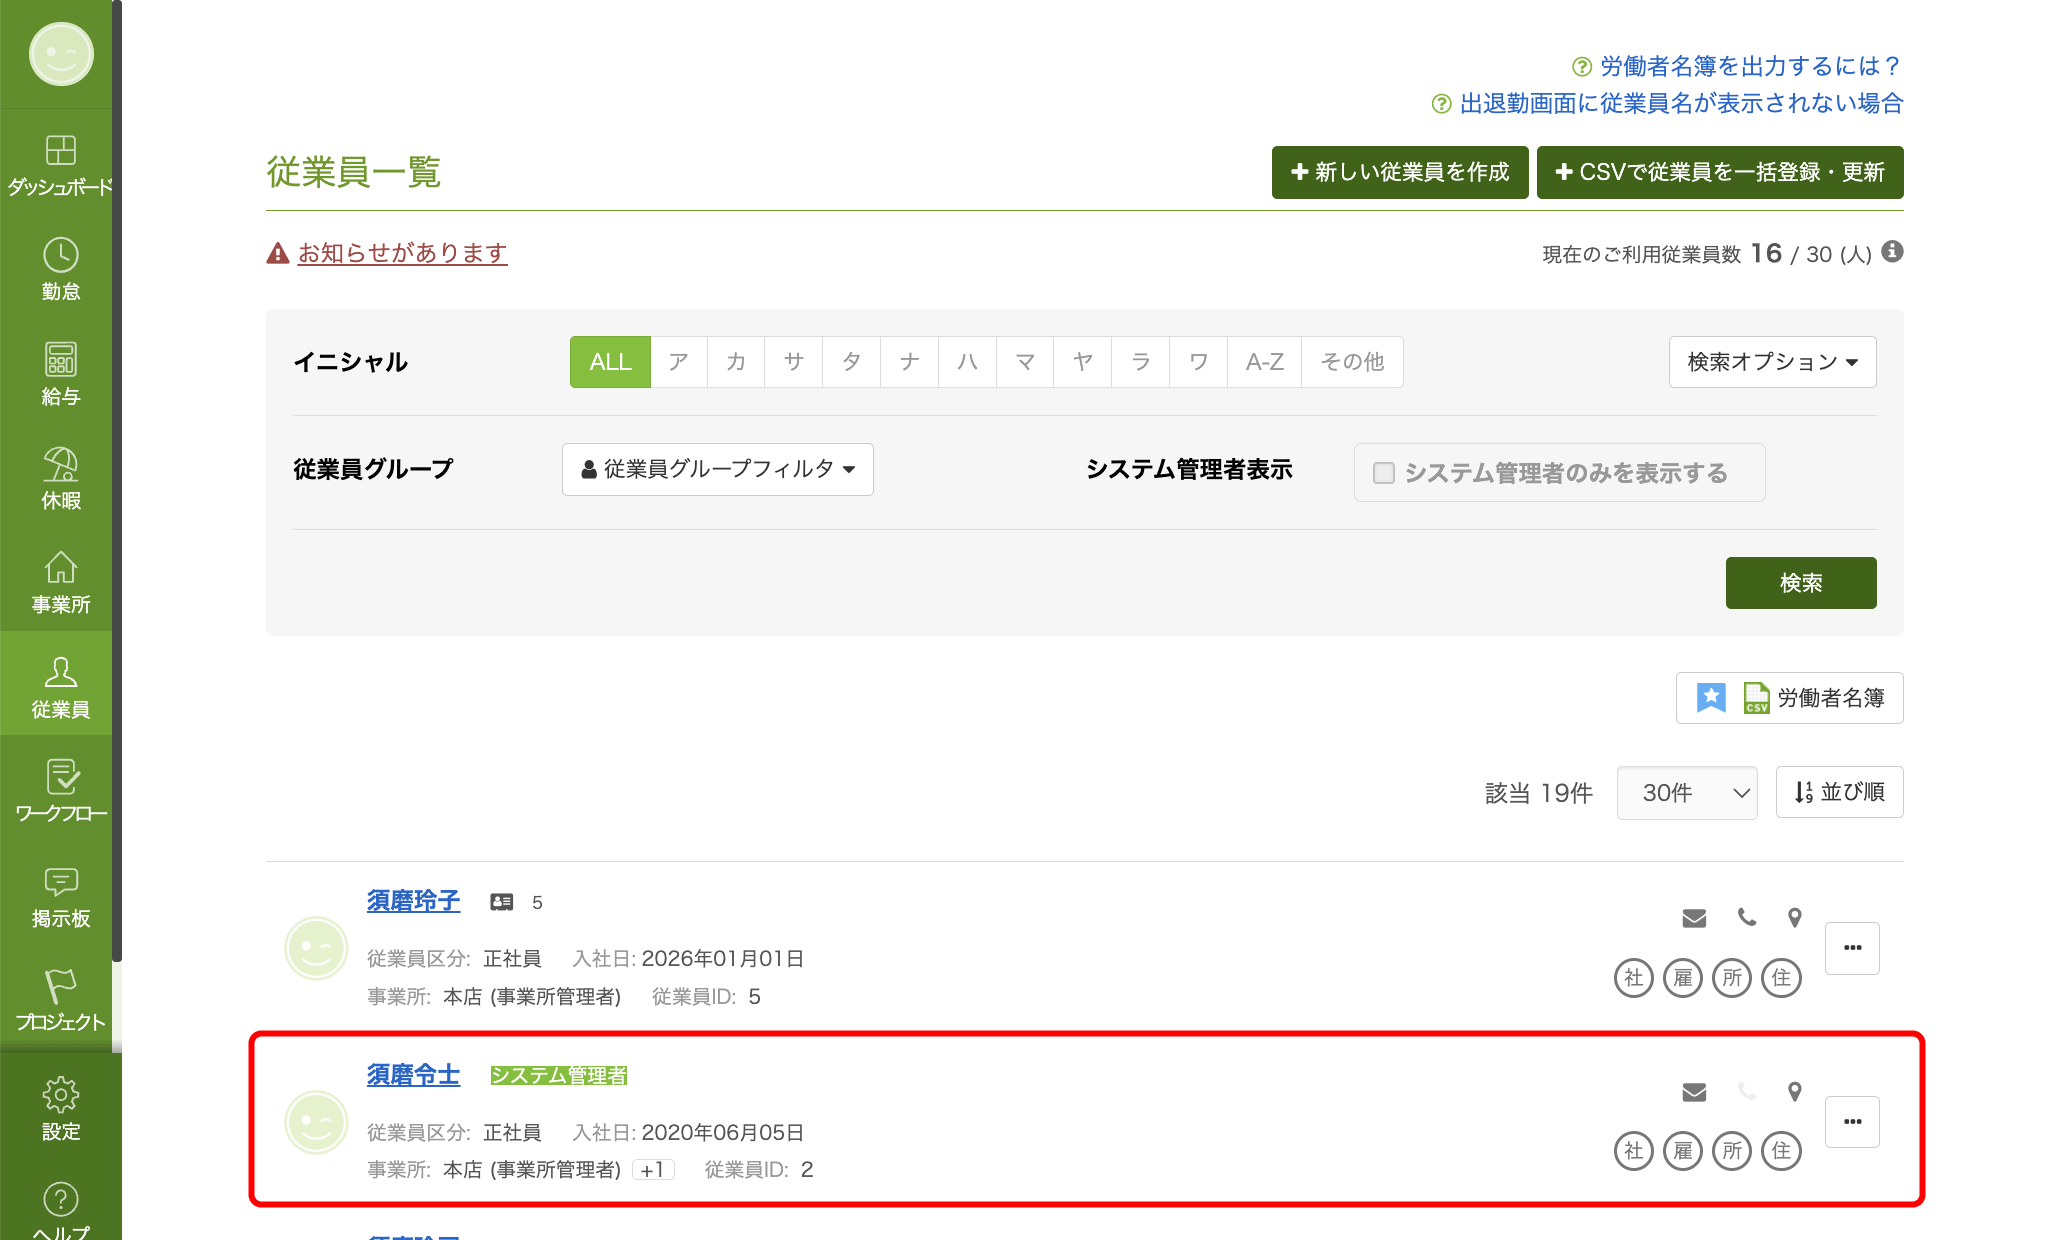Click the avatar thumbnail of 須磨玲子
The width and height of the screenshot is (2048, 1240).
316,948
